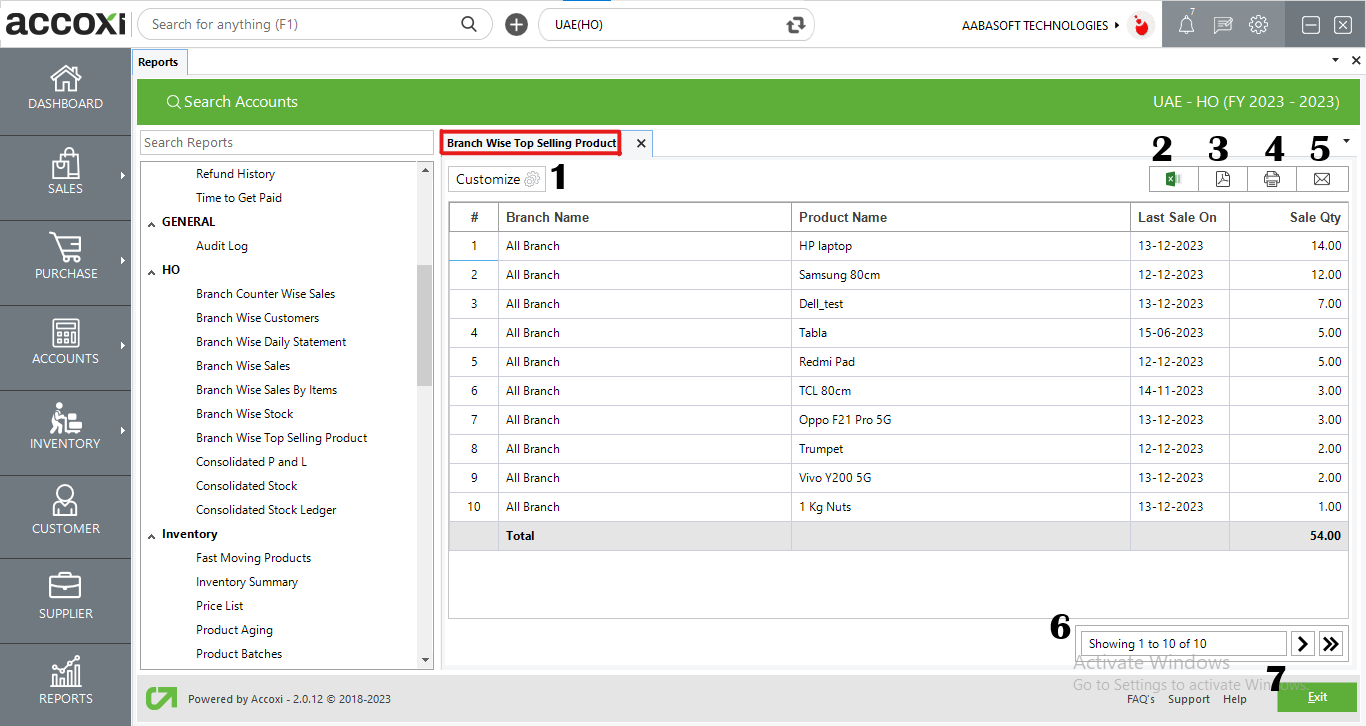Export report as PDF
1366x726 pixels.
[x=1222, y=179]
